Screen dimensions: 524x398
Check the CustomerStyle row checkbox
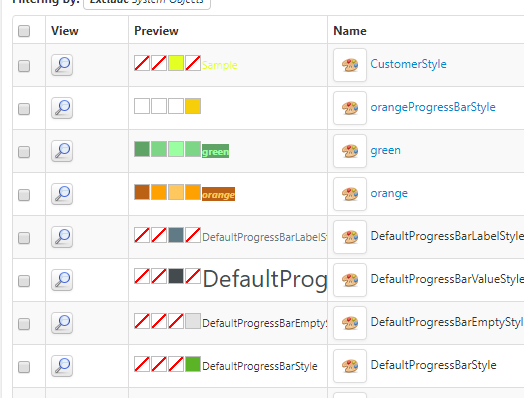pos(24,66)
